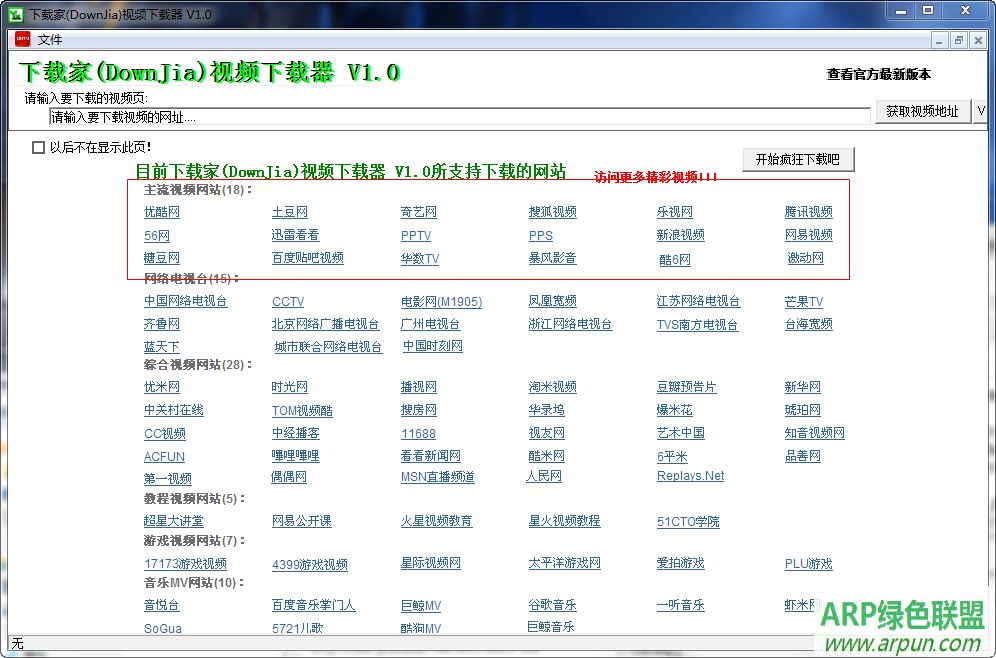Select the 腾讯视频 link
996x658 pixels.
click(x=807, y=211)
